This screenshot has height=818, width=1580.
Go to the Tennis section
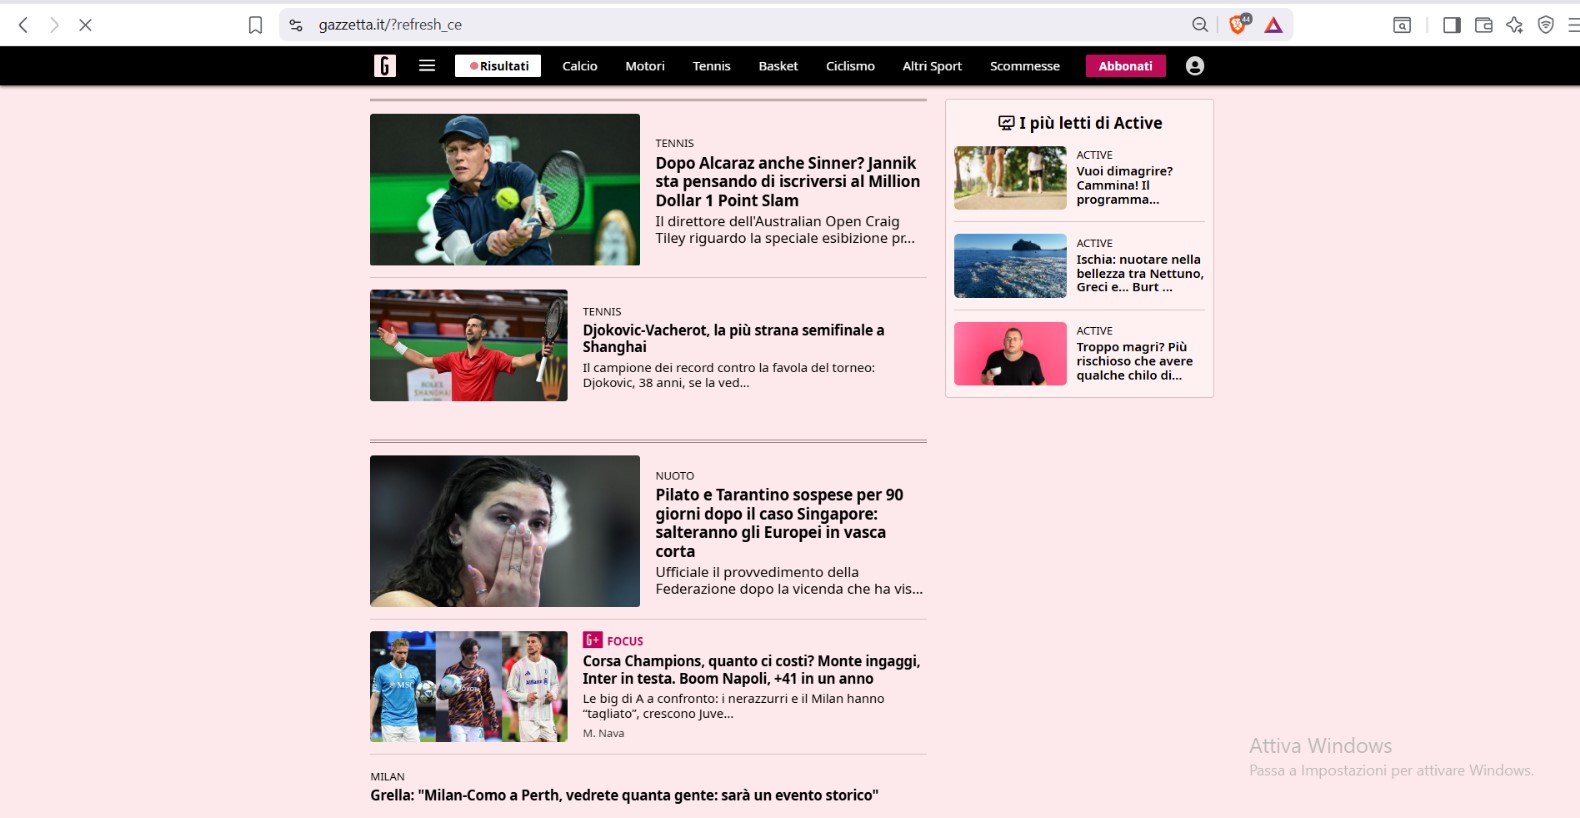point(711,66)
